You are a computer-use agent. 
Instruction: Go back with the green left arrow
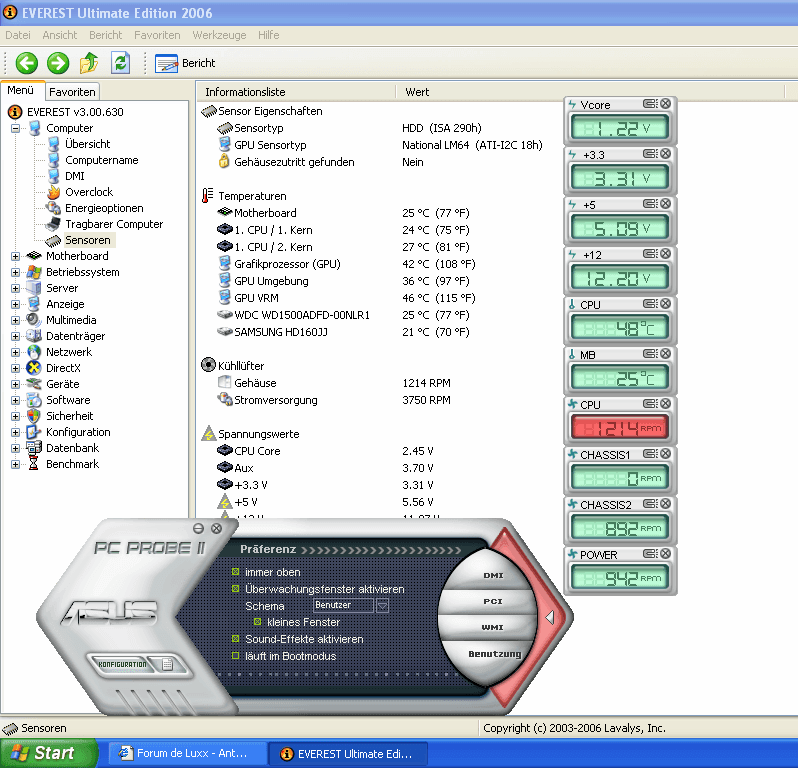(26, 63)
